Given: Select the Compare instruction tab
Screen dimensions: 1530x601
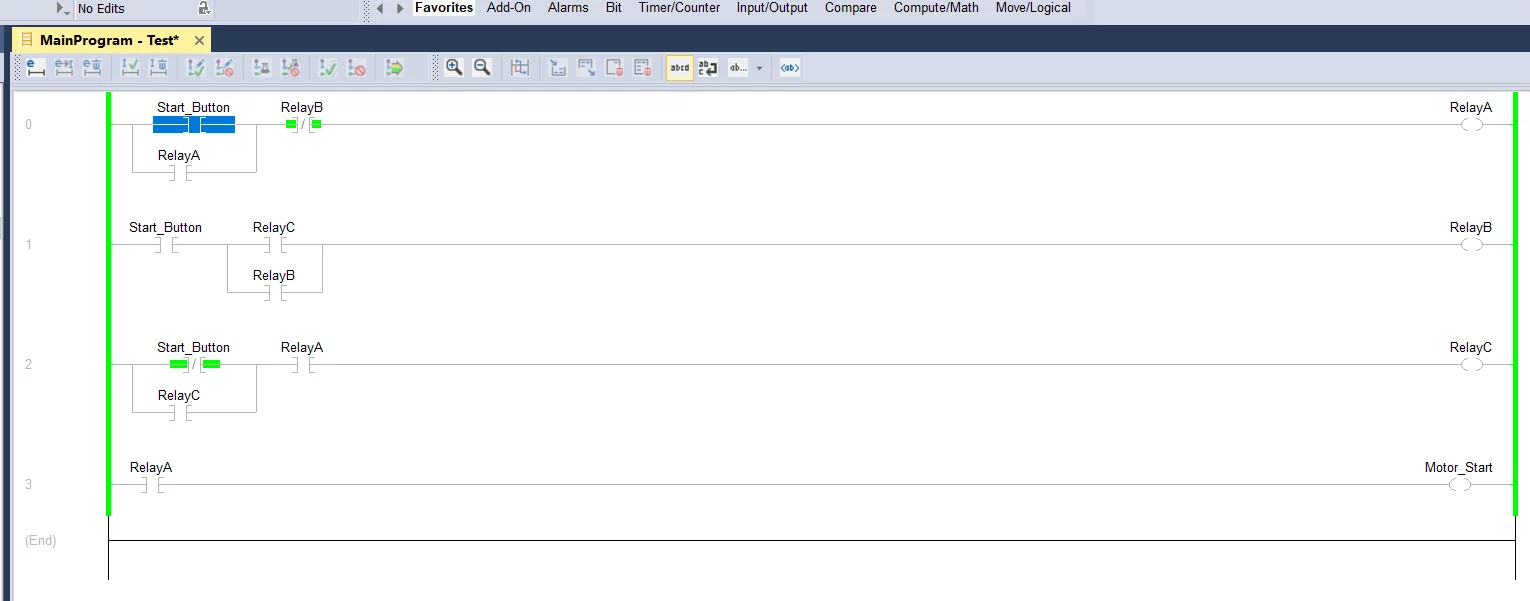Looking at the screenshot, I should (851, 8).
